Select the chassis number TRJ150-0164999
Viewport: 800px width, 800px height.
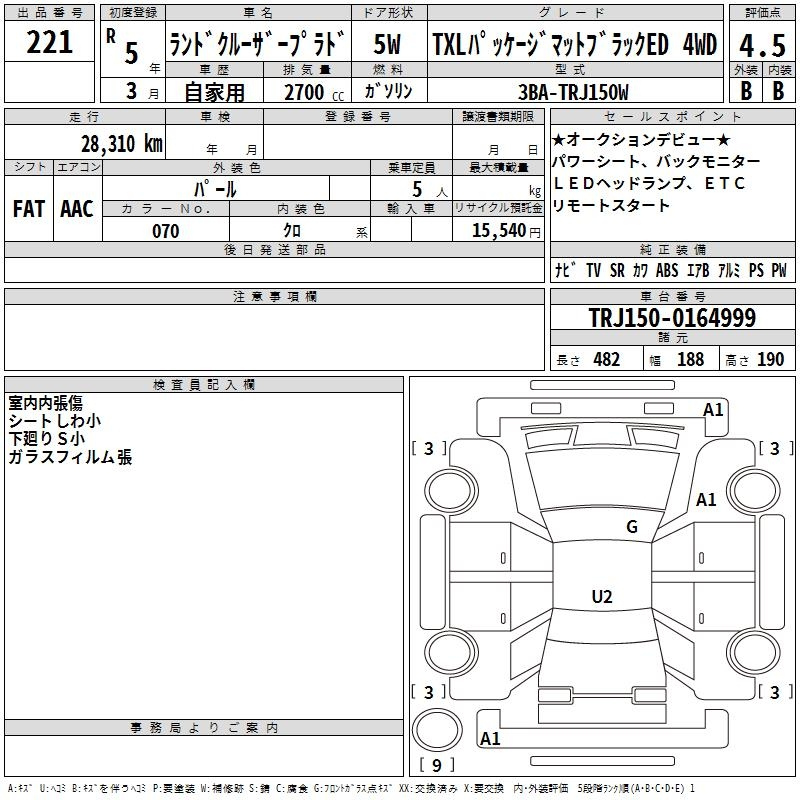click(671, 319)
